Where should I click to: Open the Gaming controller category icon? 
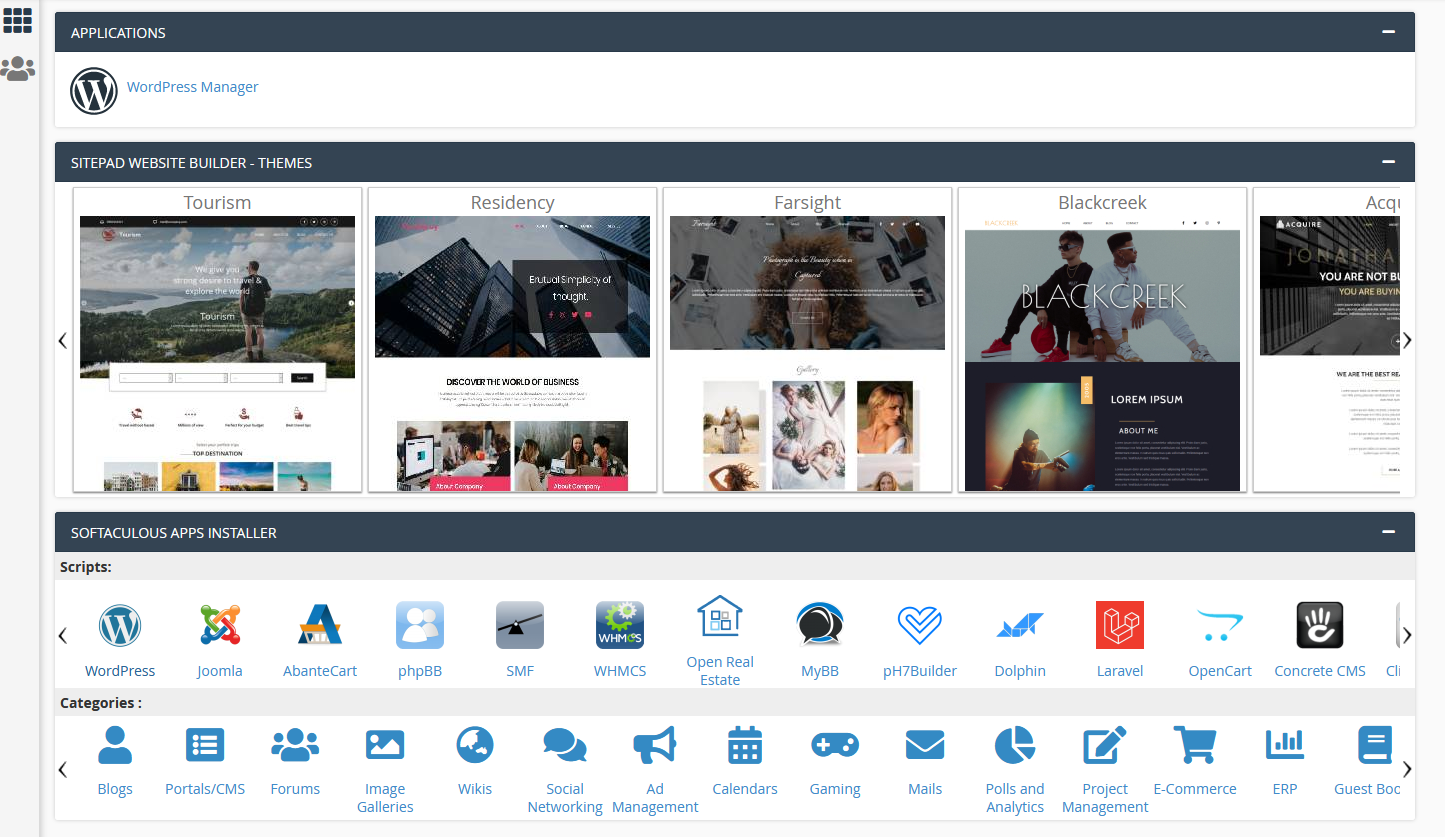coord(835,745)
